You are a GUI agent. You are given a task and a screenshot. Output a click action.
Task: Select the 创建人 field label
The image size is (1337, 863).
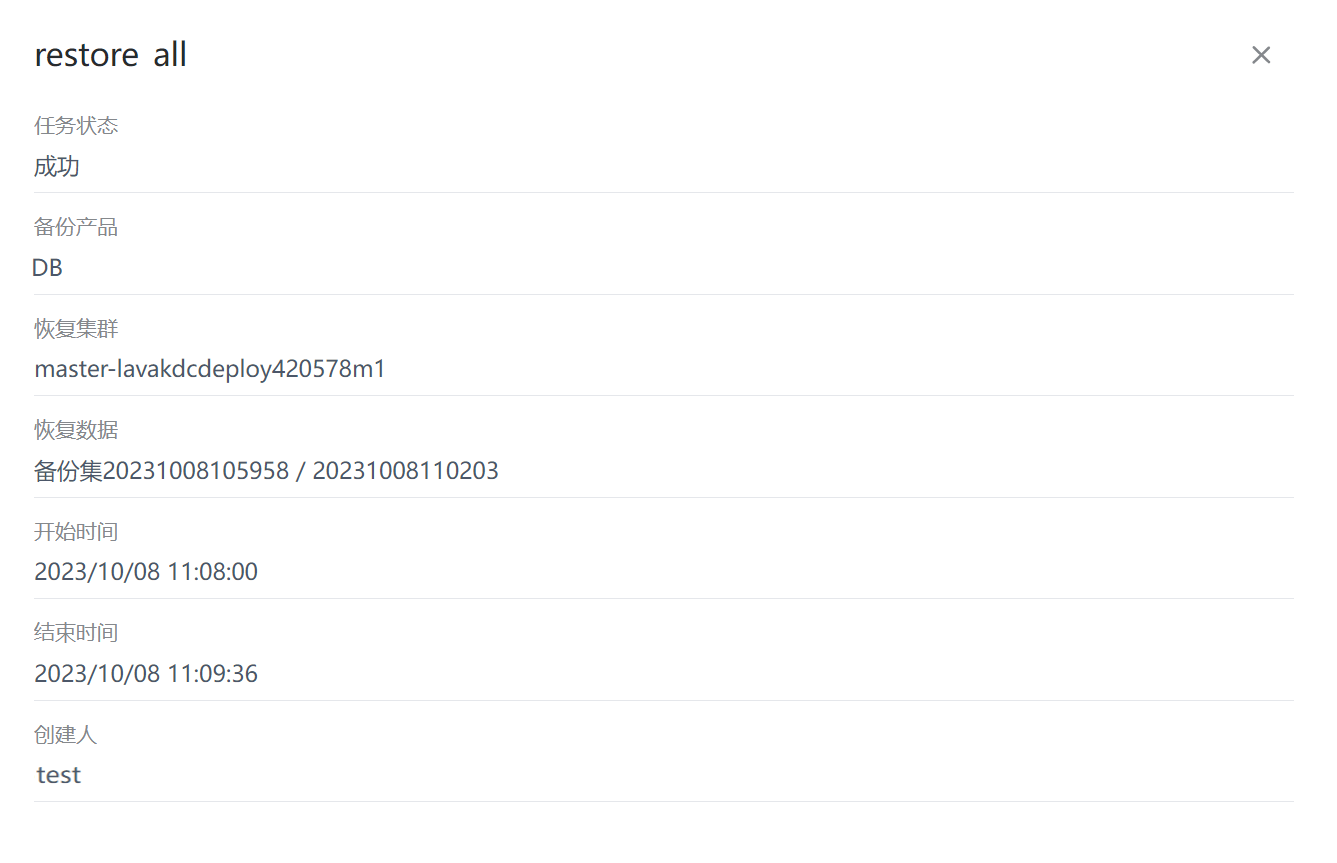point(66,735)
